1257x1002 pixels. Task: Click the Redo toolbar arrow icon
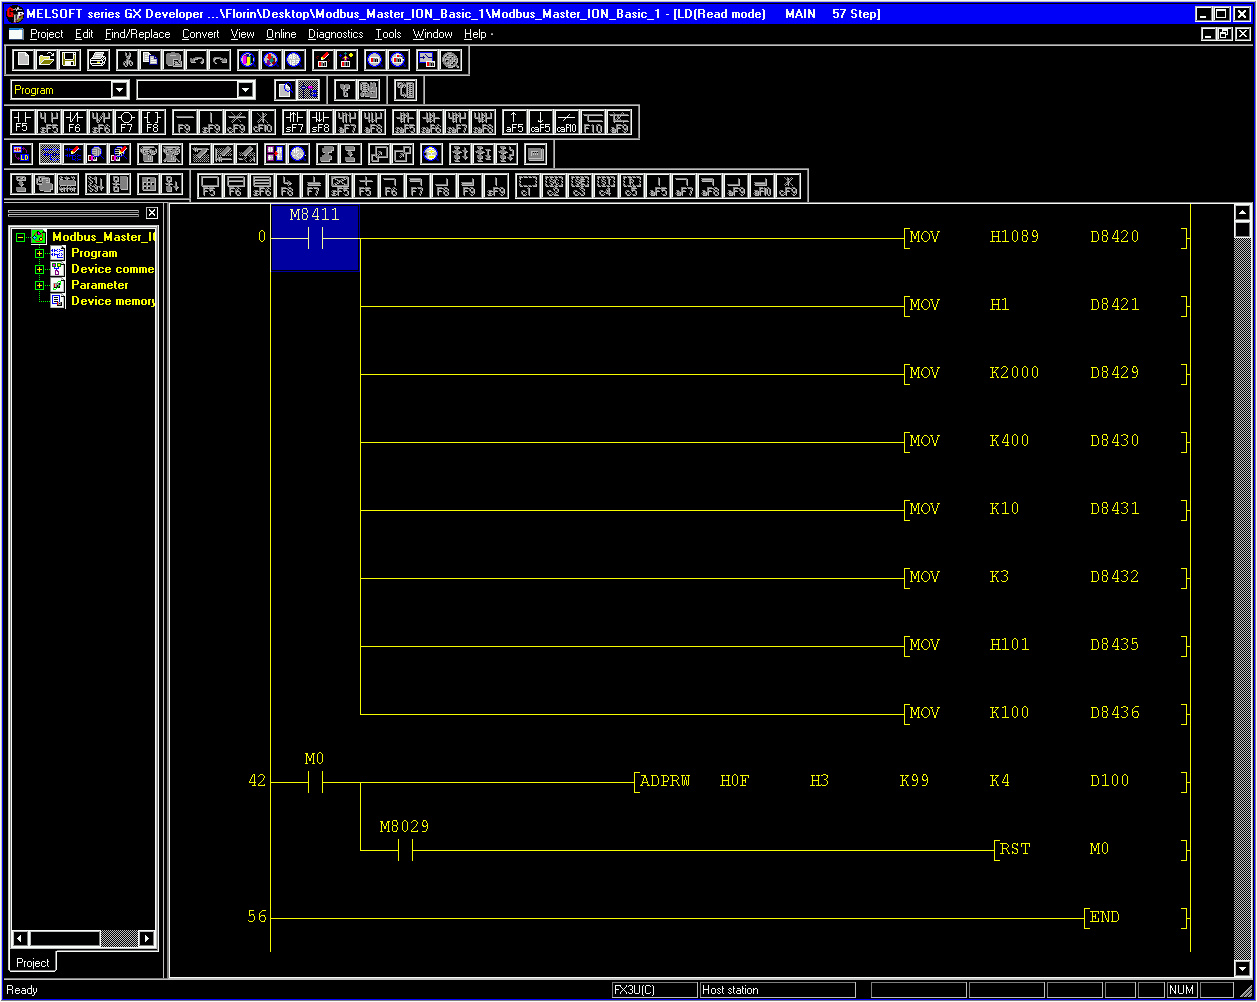click(x=220, y=60)
